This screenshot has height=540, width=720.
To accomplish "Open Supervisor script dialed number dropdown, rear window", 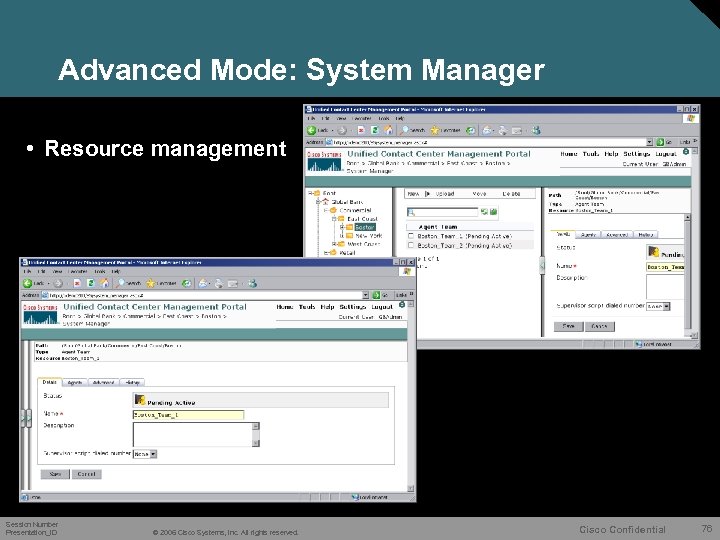I will 667,306.
